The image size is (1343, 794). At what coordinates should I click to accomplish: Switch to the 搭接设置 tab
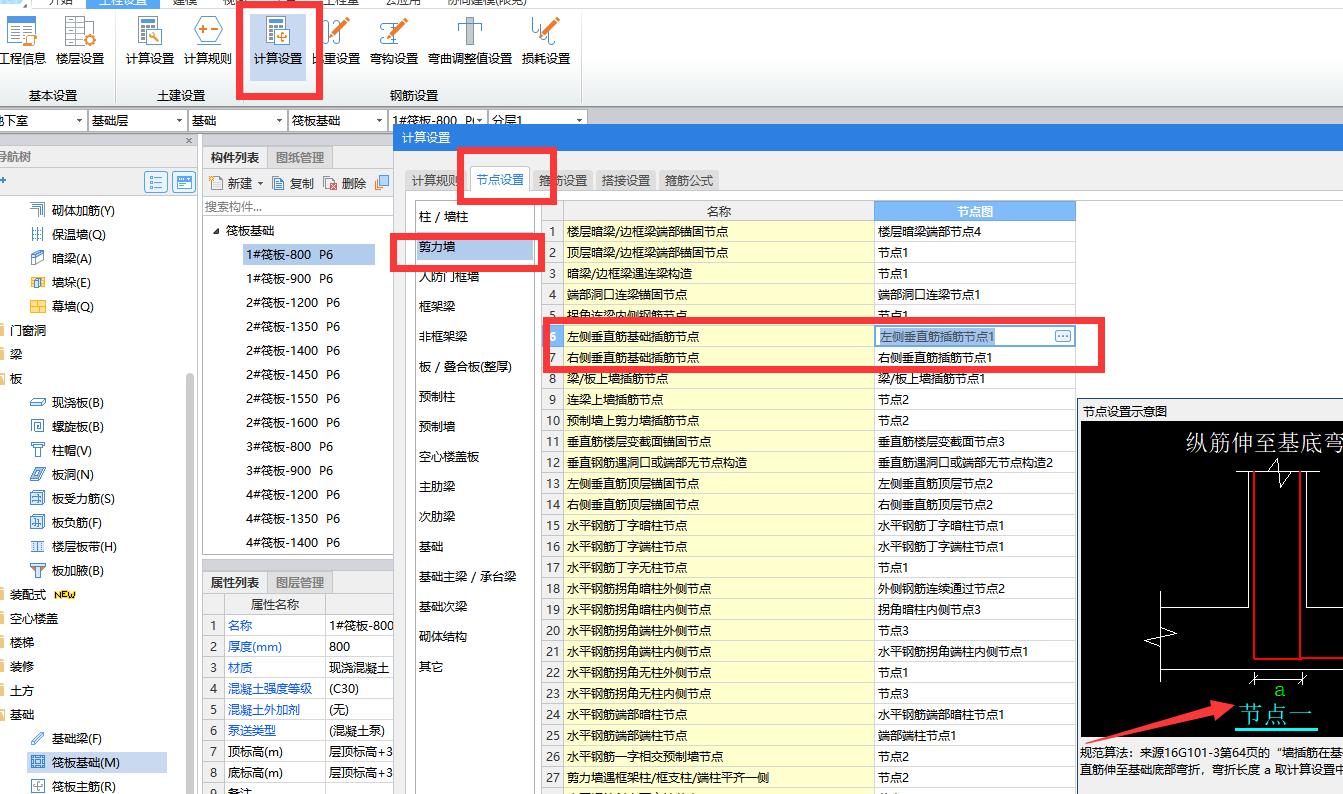626,181
